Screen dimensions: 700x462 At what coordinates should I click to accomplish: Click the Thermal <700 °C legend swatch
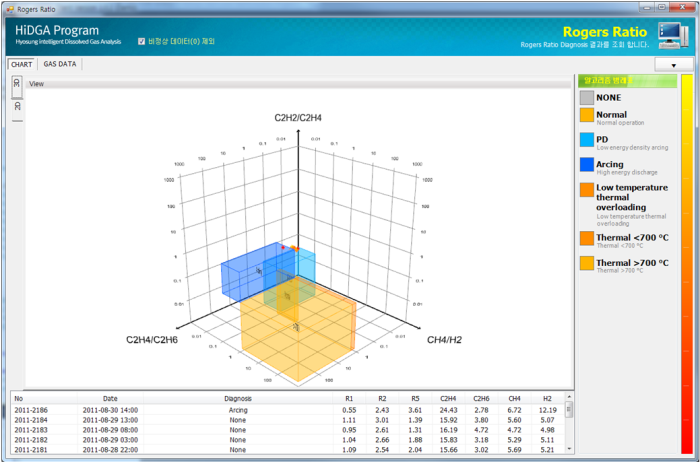coord(587,238)
